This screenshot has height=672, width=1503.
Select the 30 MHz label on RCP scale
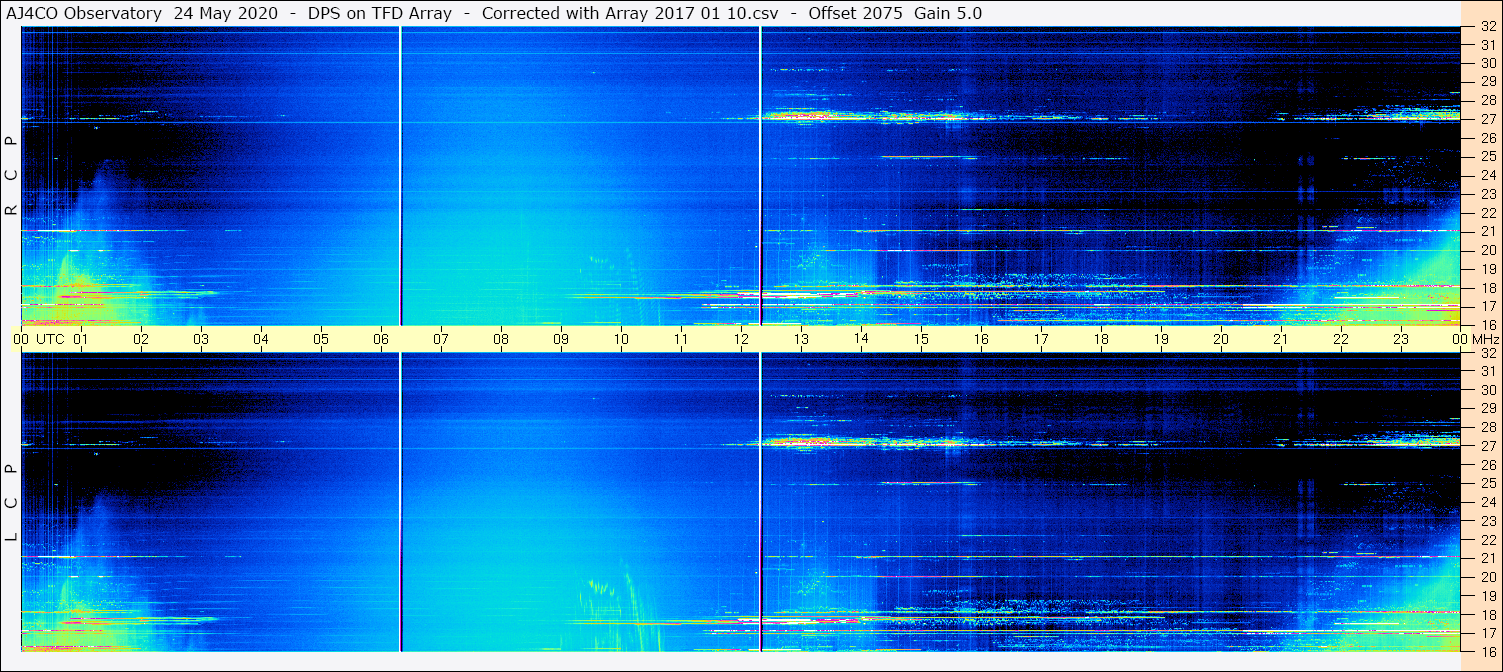pyautogui.click(x=1488, y=63)
